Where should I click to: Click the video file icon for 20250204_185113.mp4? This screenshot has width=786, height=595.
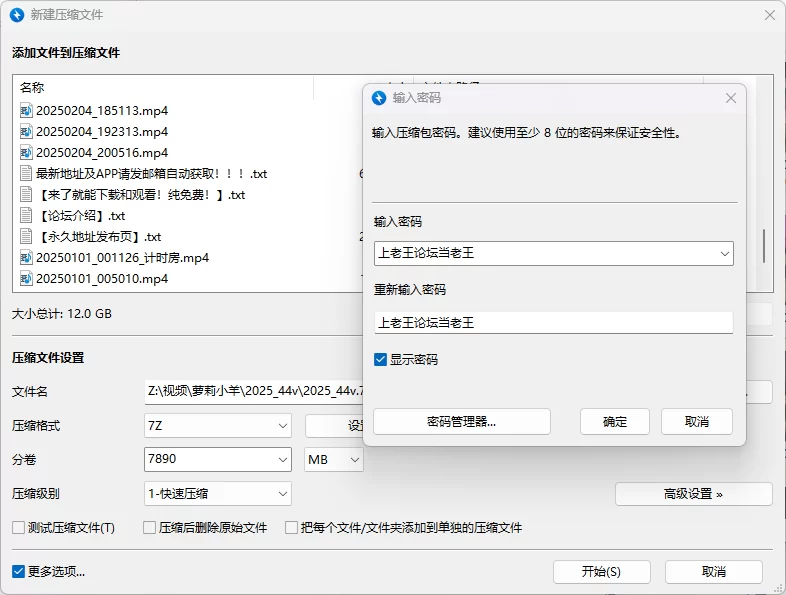click(26, 110)
